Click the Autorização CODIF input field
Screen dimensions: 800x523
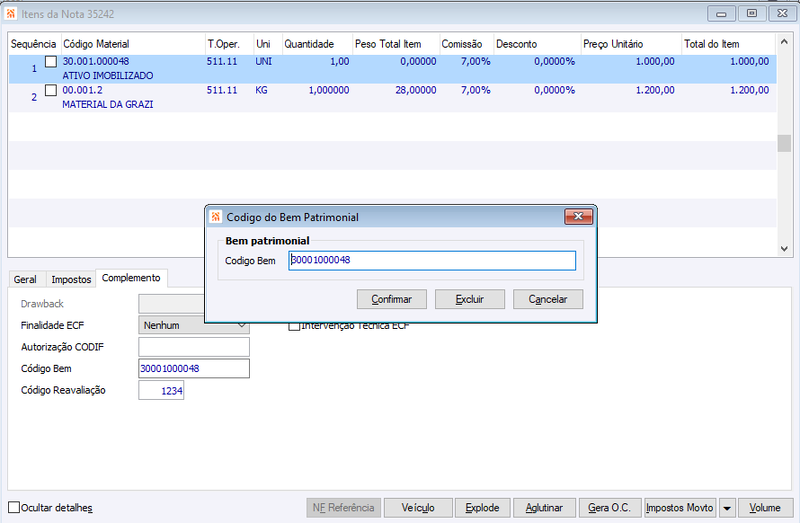click(x=194, y=347)
